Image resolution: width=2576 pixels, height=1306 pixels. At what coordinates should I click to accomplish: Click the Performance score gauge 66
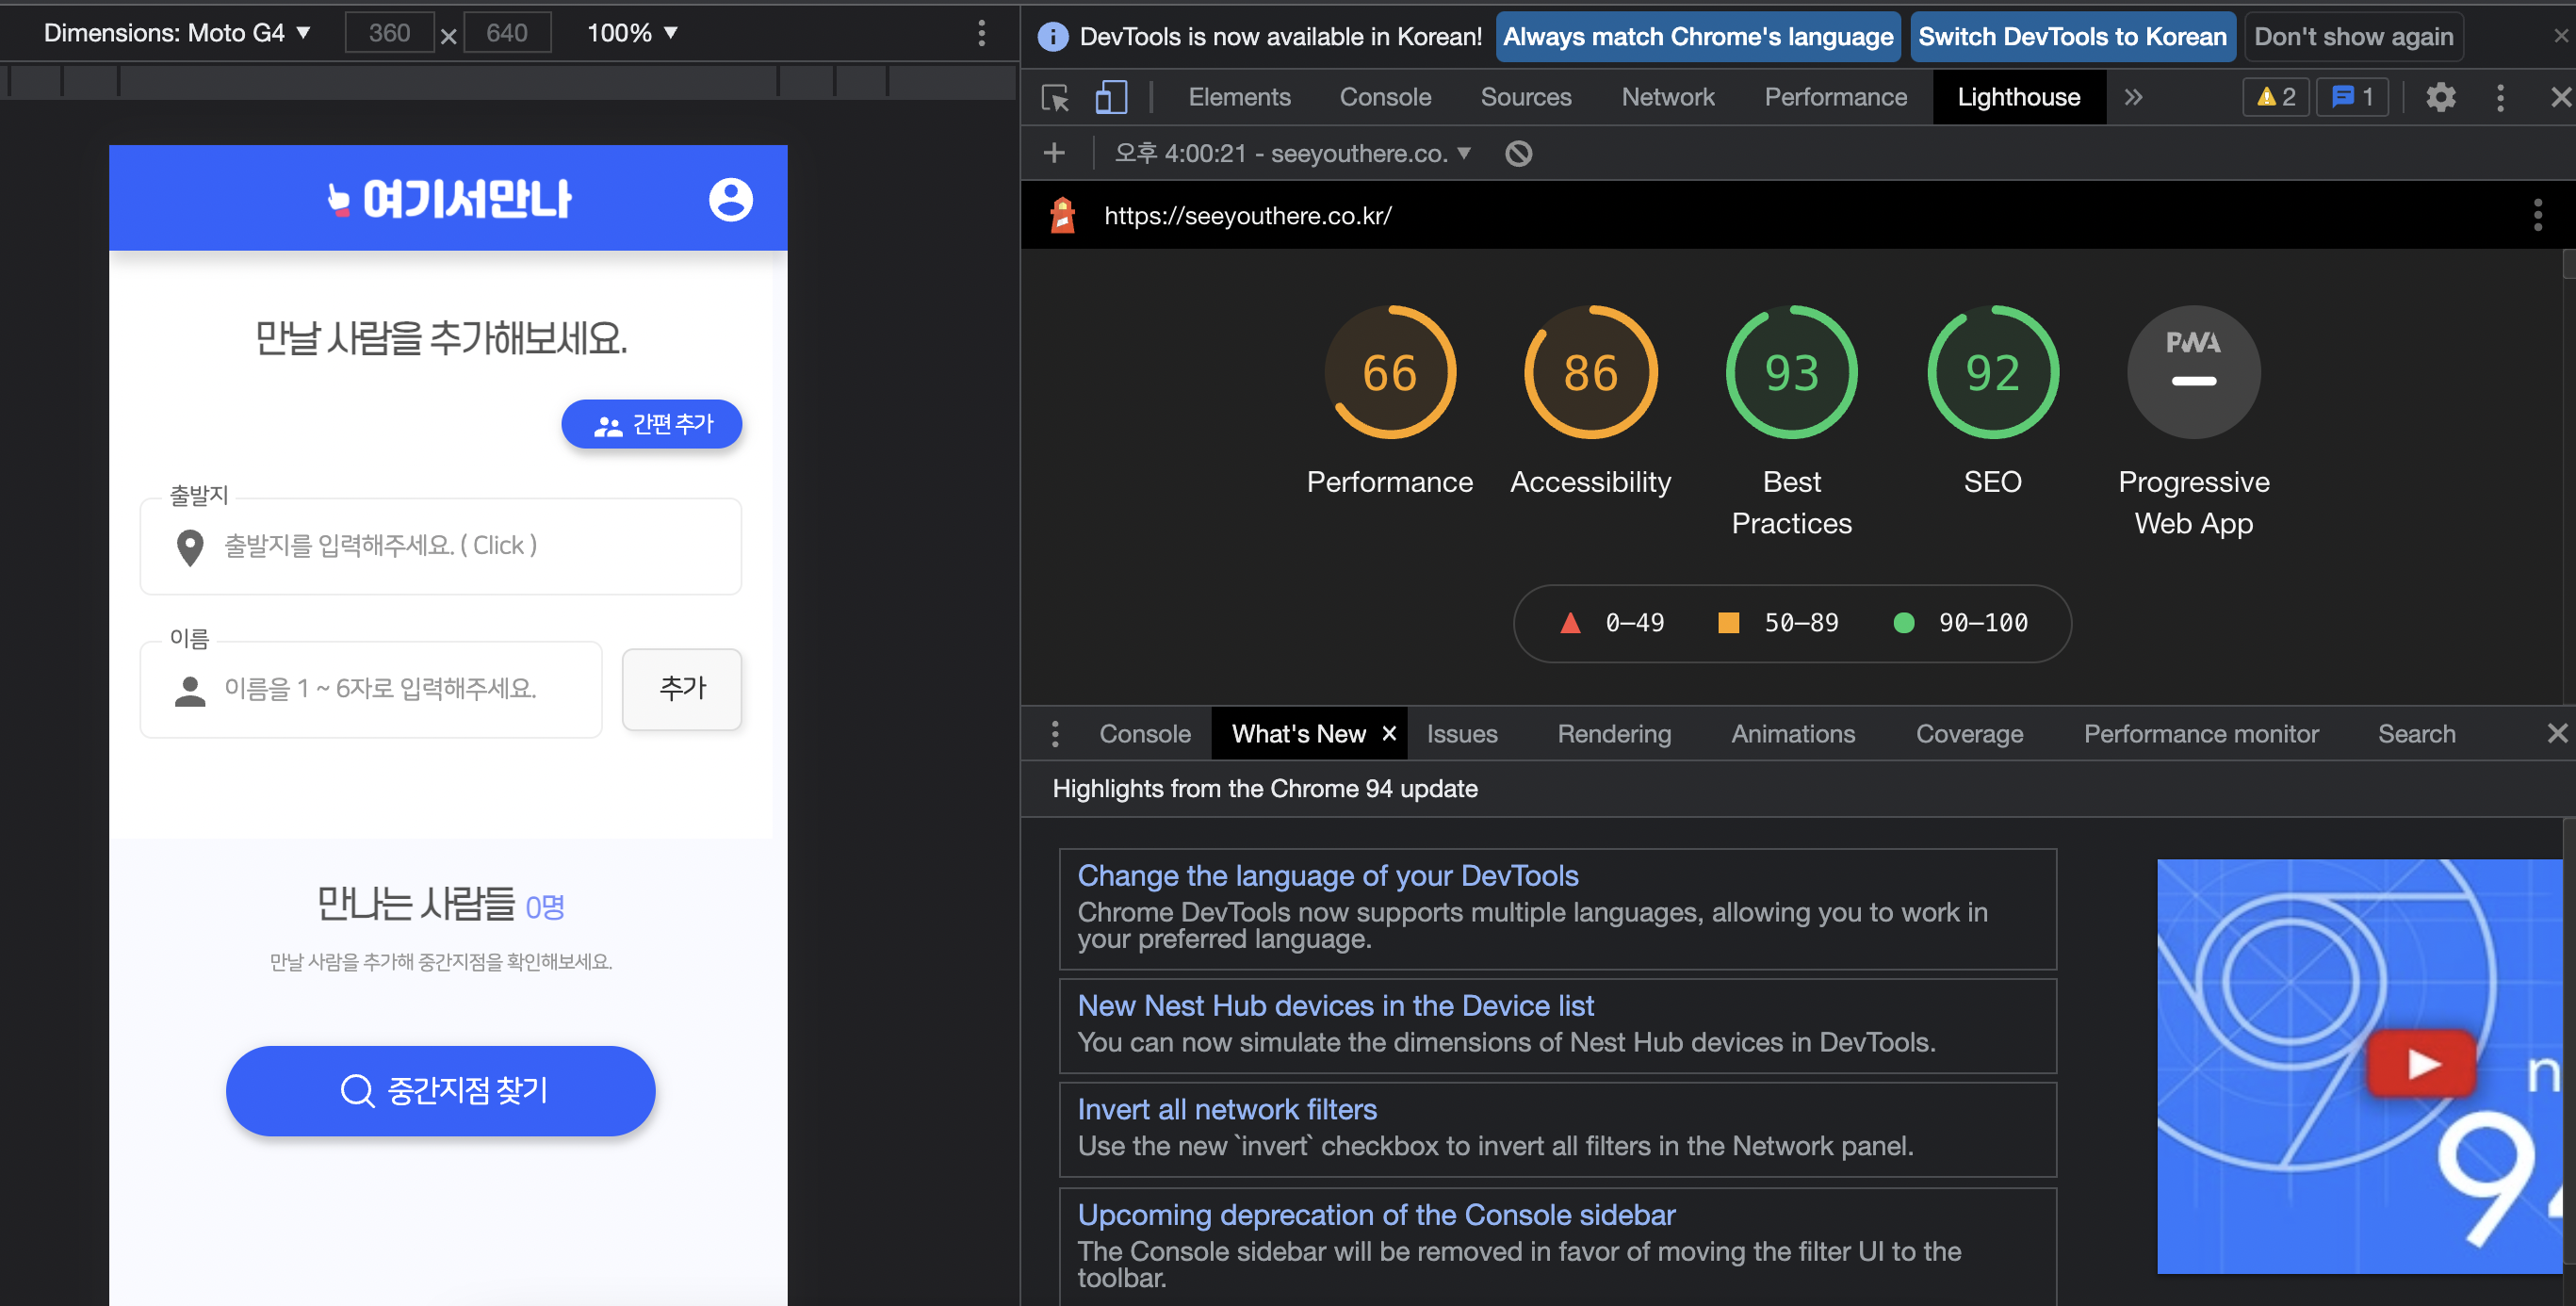pyautogui.click(x=1389, y=372)
